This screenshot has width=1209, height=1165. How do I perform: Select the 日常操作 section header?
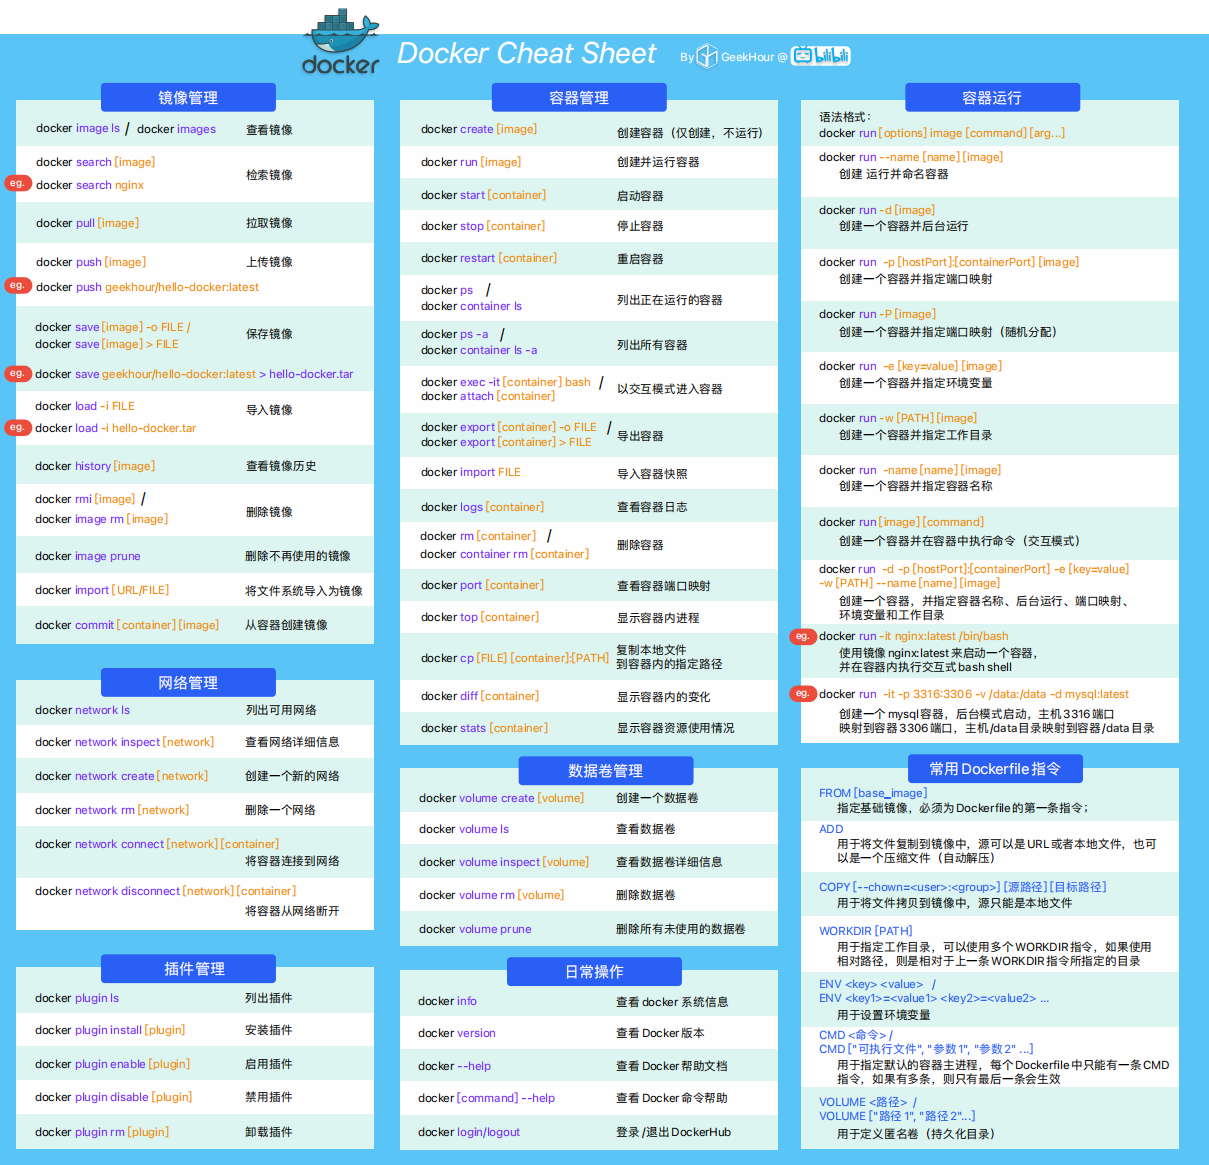(x=594, y=971)
